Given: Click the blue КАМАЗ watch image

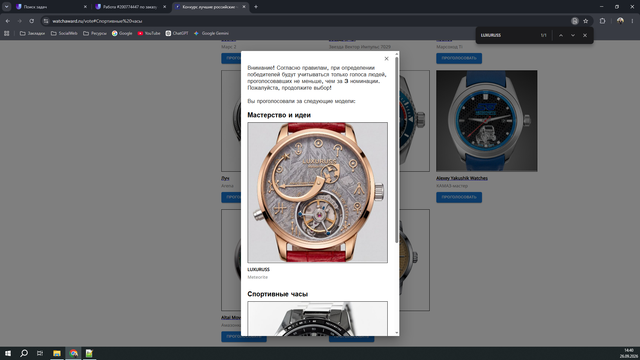Looking at the screenshot, I should click(x=487, y=121).
